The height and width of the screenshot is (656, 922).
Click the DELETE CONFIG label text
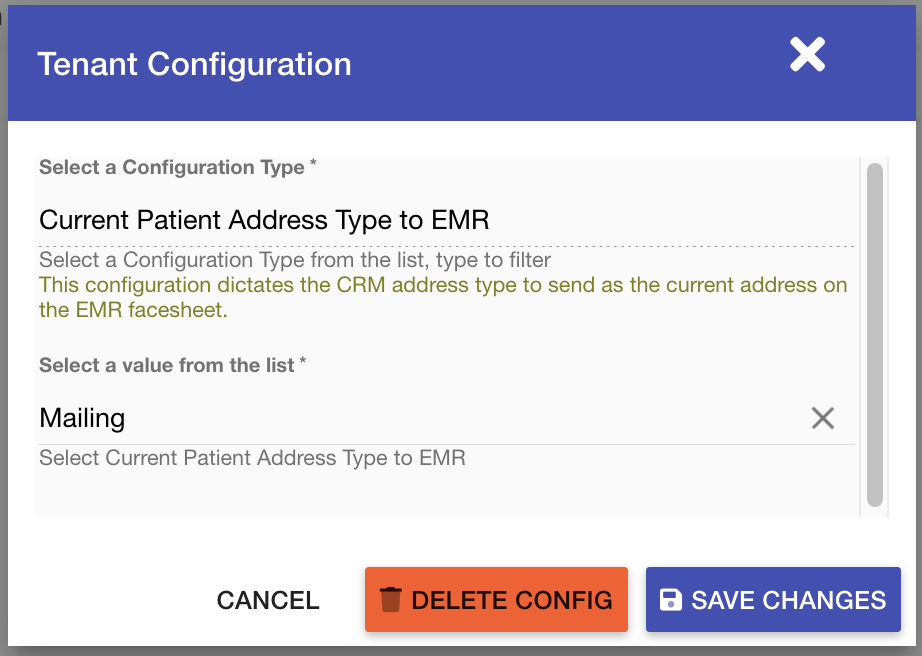click(512, 600)
